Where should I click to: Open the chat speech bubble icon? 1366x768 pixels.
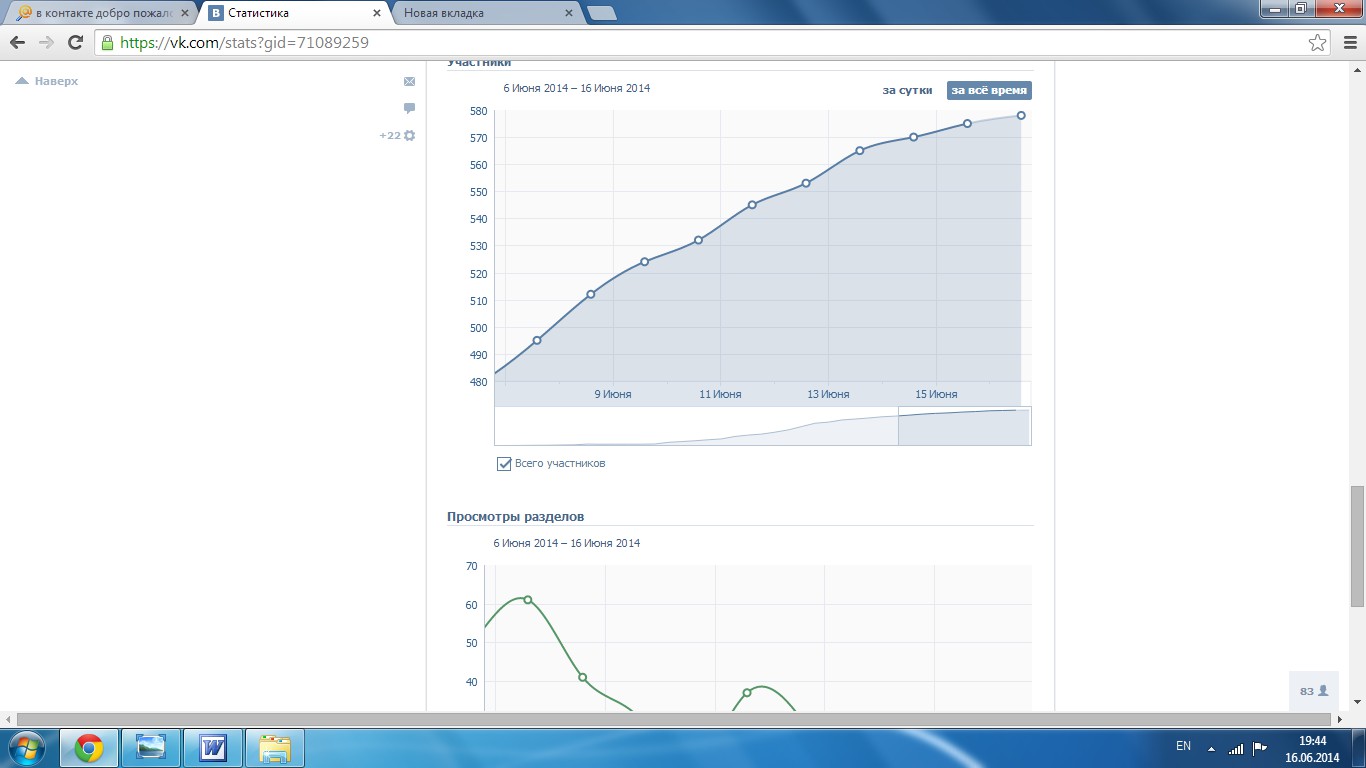click(409, 108)
